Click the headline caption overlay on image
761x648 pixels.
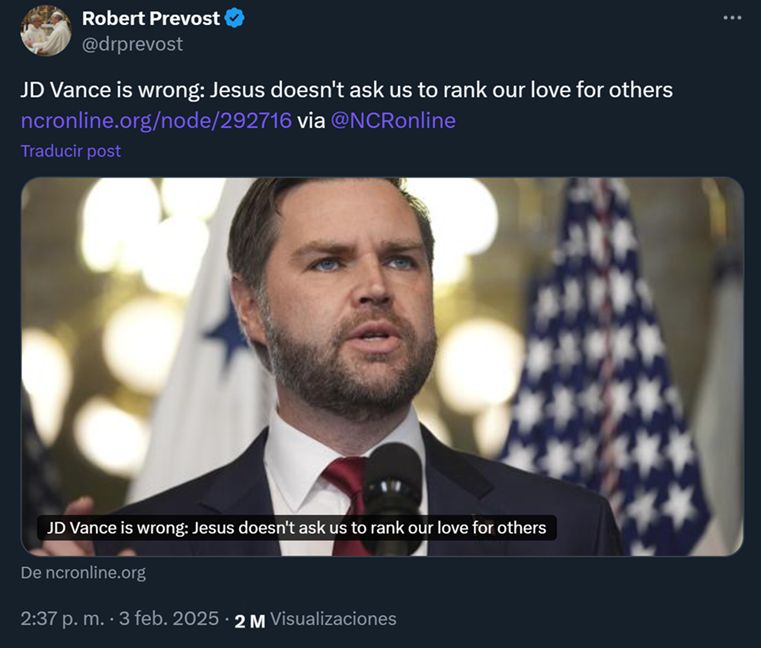(297, 528)
